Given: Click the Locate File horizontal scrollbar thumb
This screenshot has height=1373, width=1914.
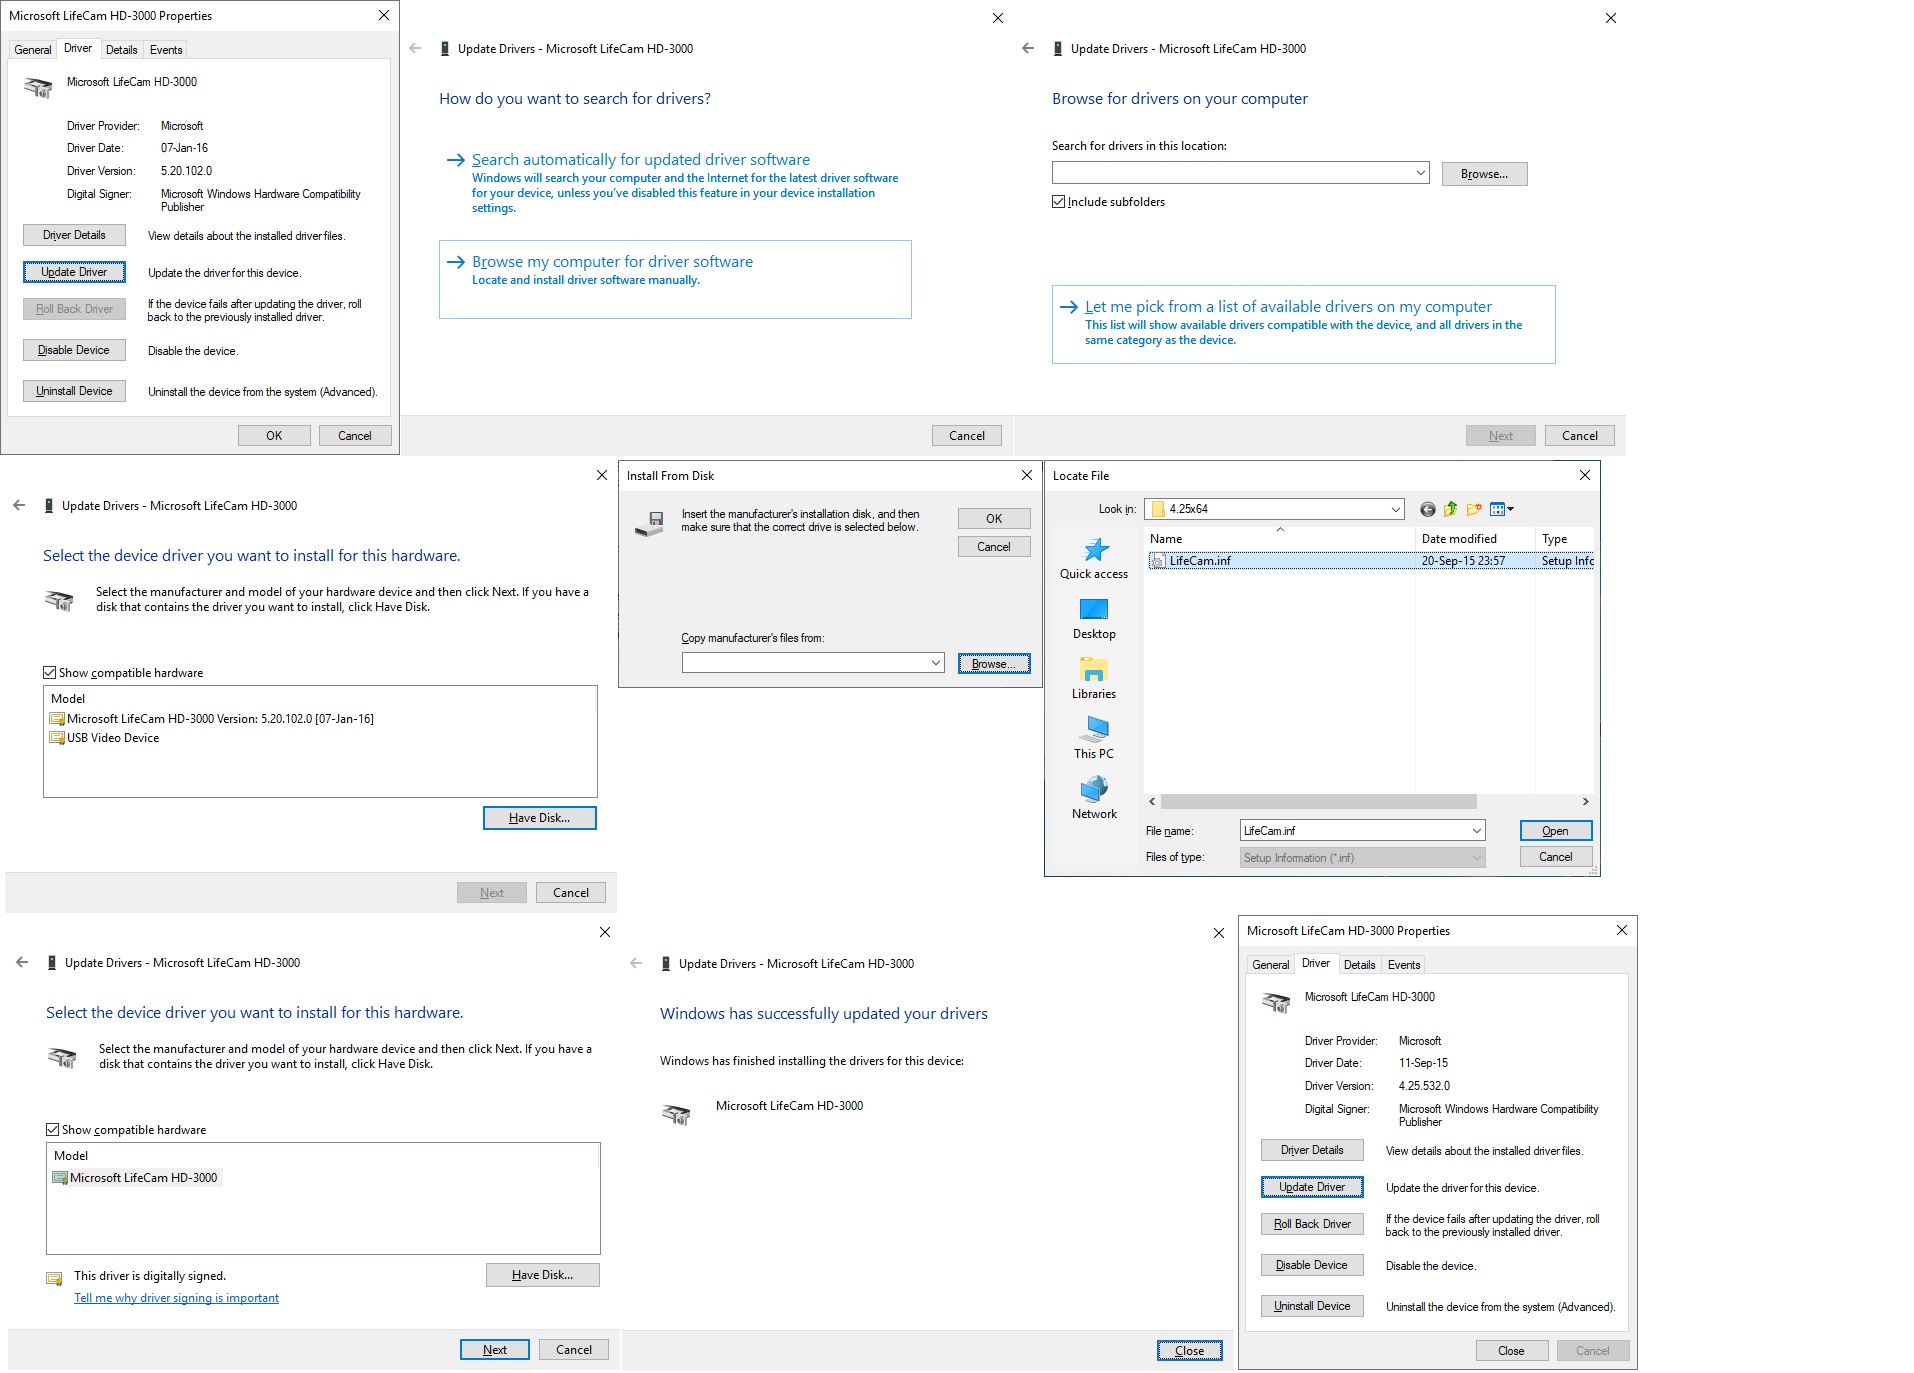Looking at the screenshot, I should tap(1318, 802).
